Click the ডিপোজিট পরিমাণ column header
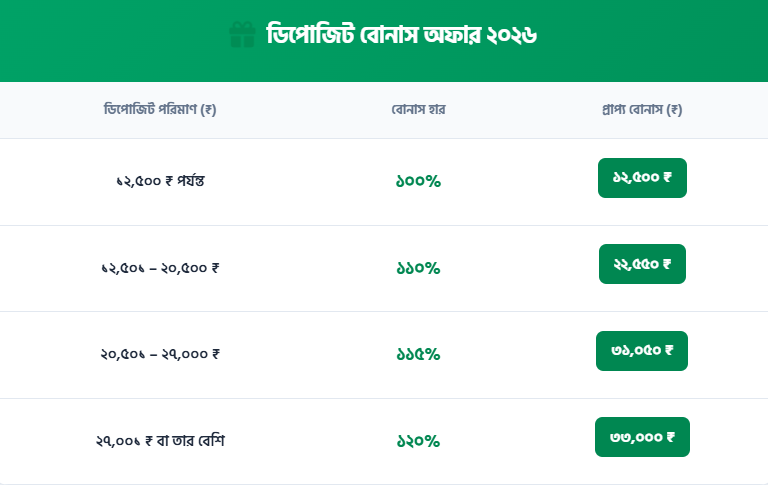The width and height of the screenshot is (768, 485). click(160, 109)
